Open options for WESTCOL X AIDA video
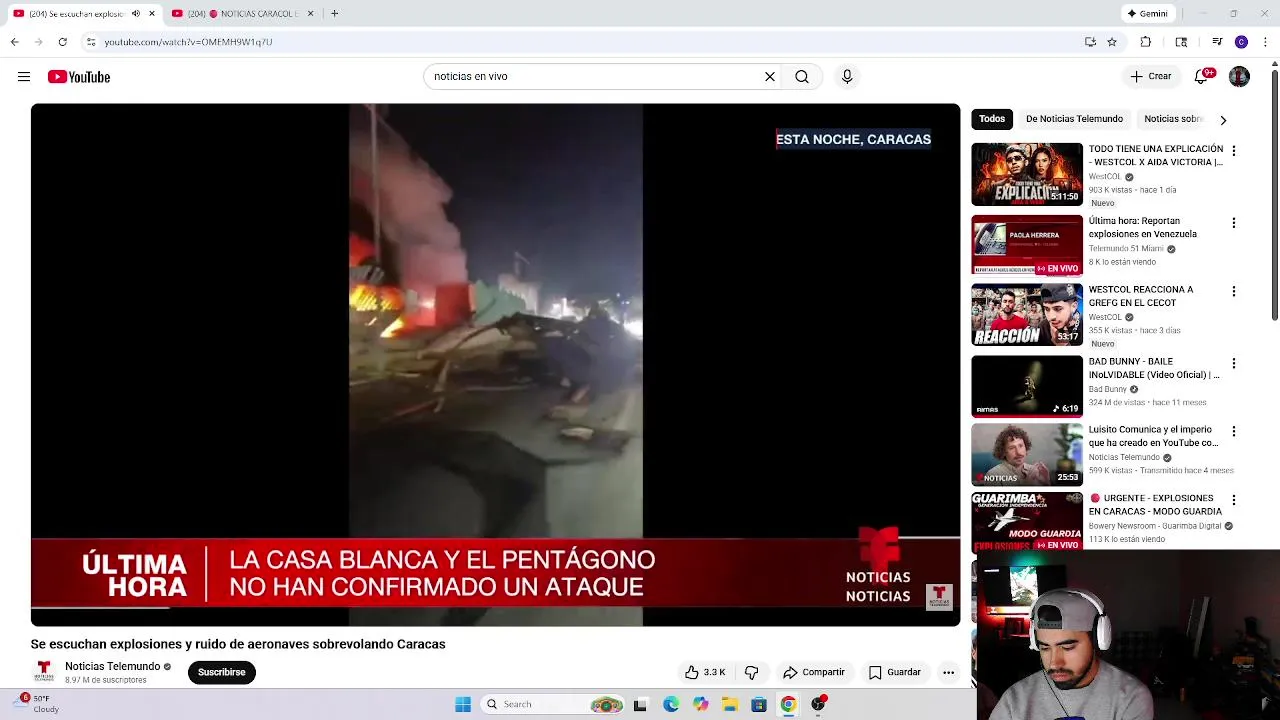Viewport: 1280px width, 720px height. pos(1233,151)
